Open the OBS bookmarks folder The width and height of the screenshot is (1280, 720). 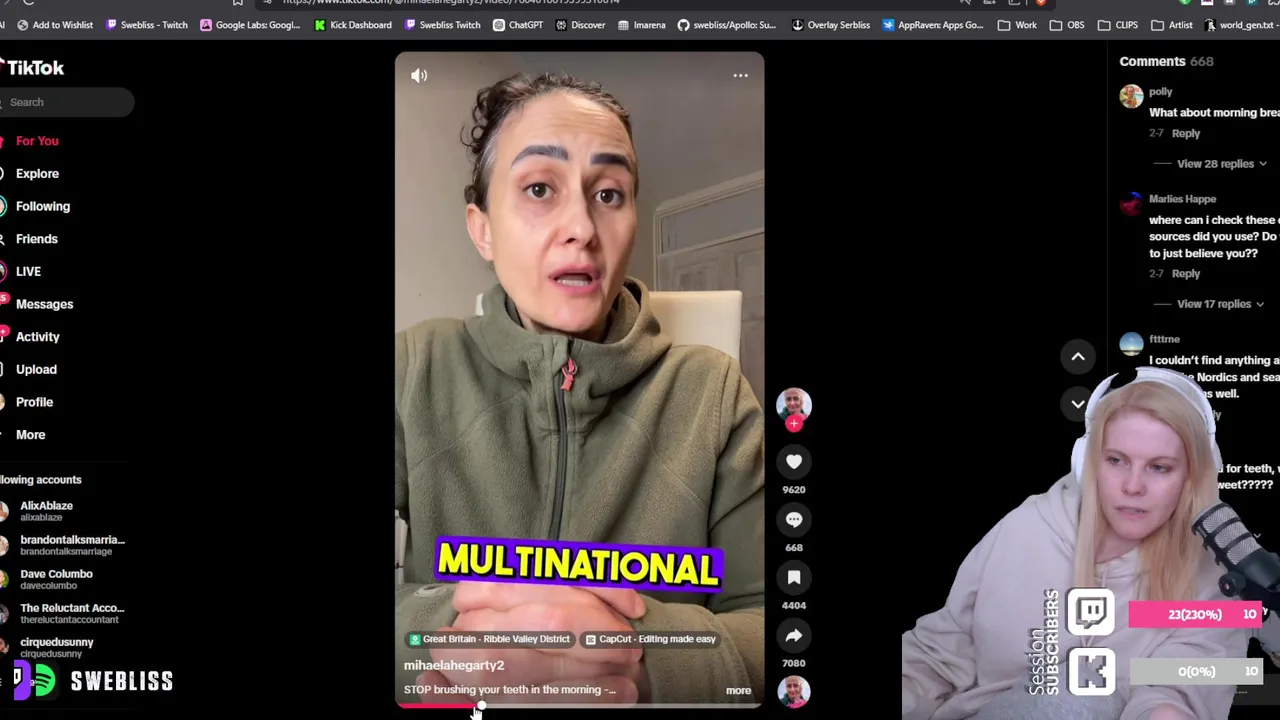(1066, 25)
